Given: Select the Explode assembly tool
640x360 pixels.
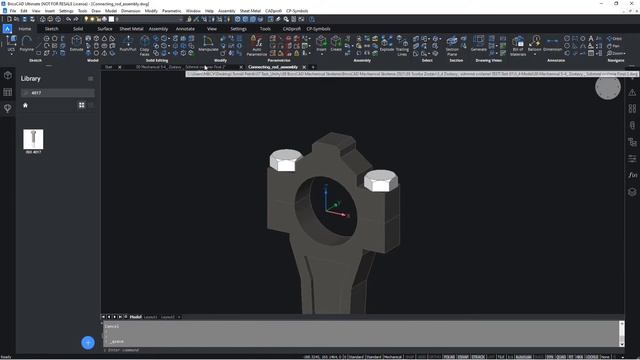Looking at the screenshot, I should click(x=387, y=43).
